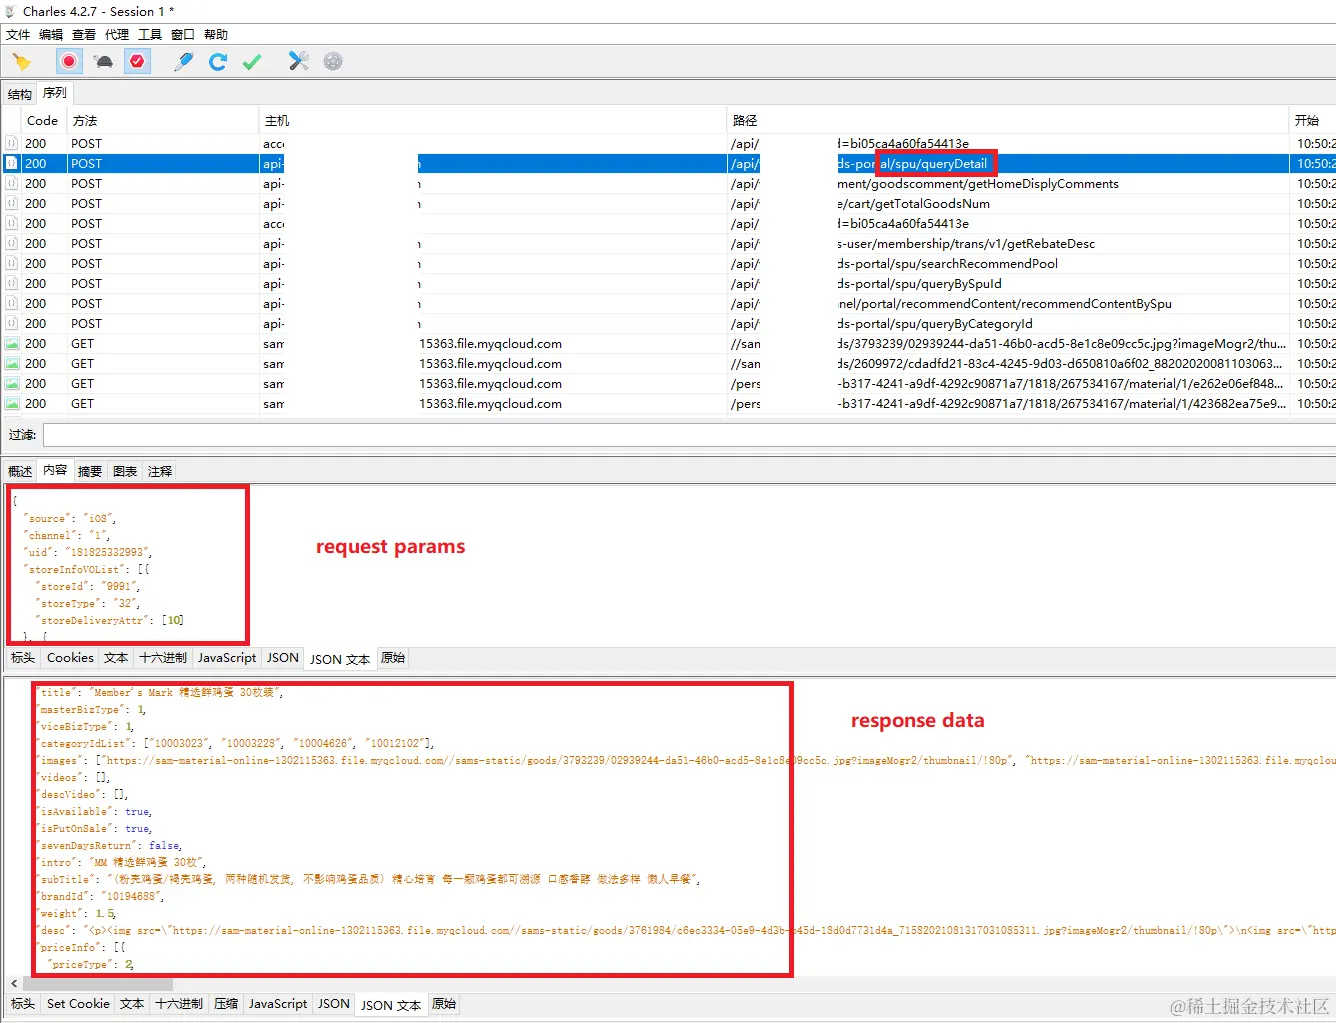Open the 帮助 menu
1336x1023 pixels.
216,34
